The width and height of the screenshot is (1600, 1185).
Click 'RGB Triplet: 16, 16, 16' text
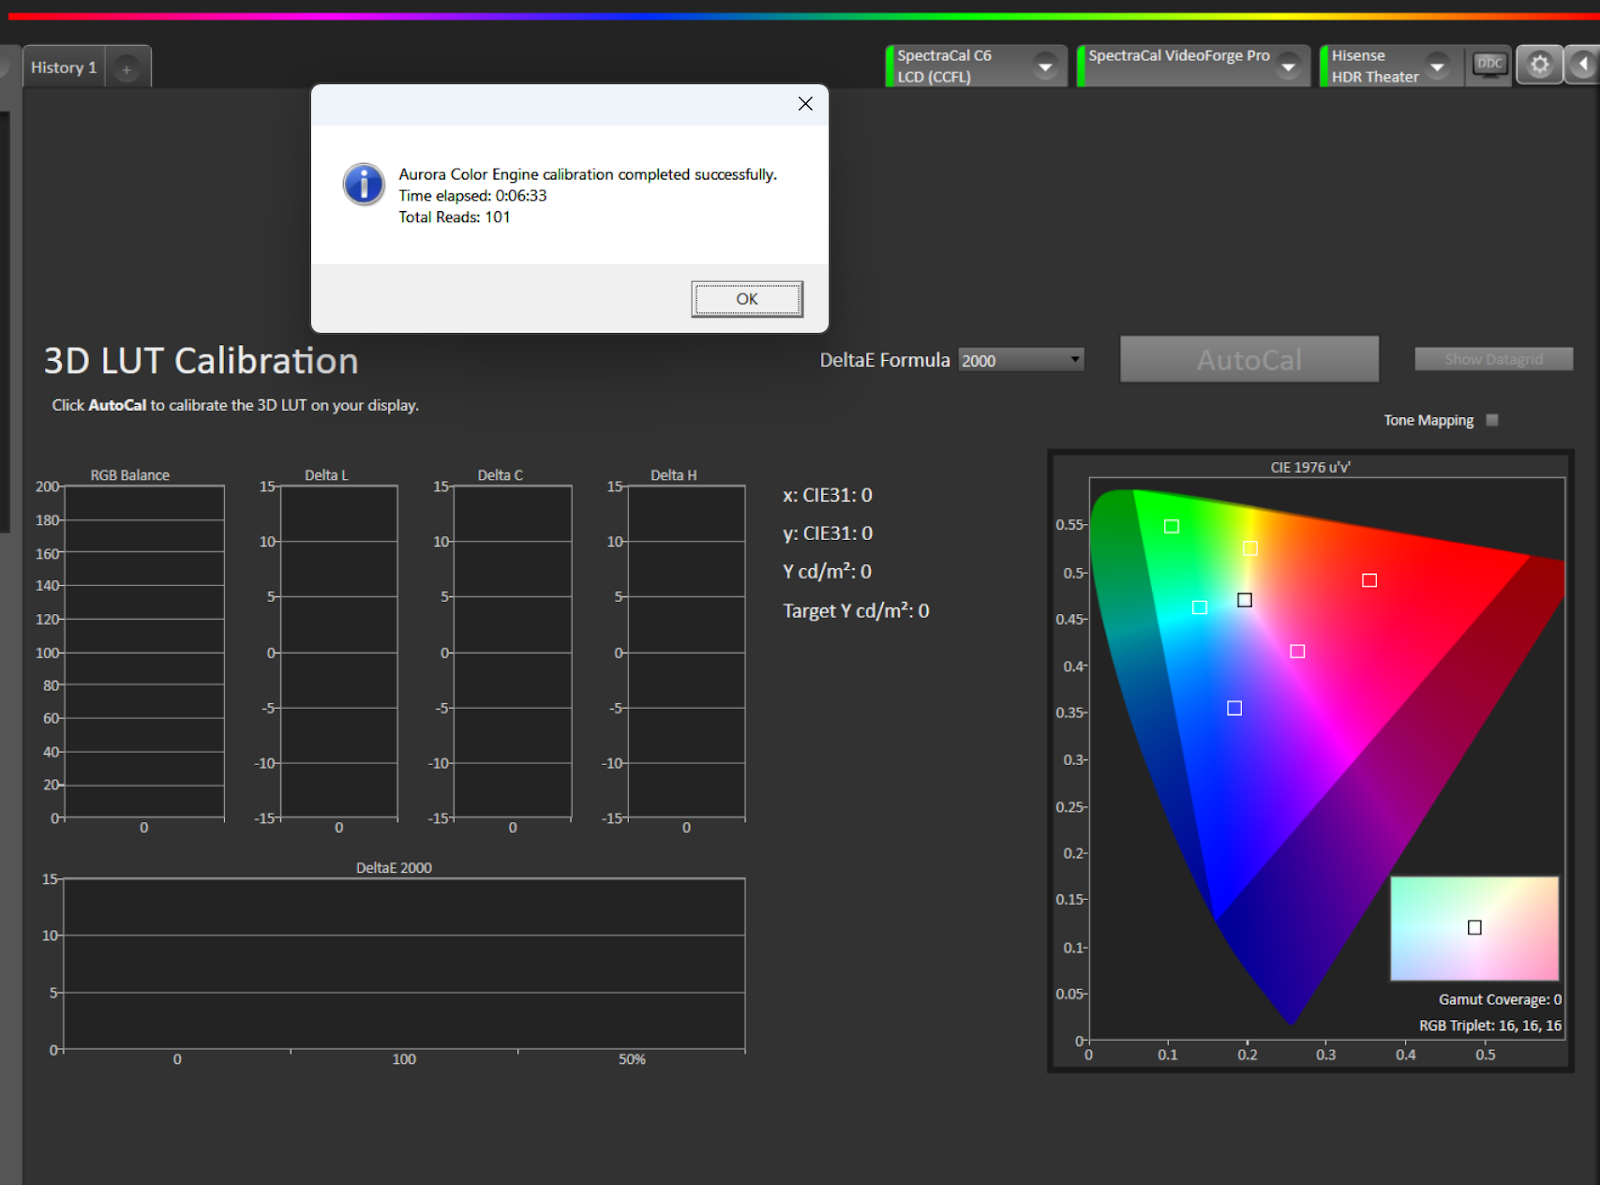pos(1490,1025)
